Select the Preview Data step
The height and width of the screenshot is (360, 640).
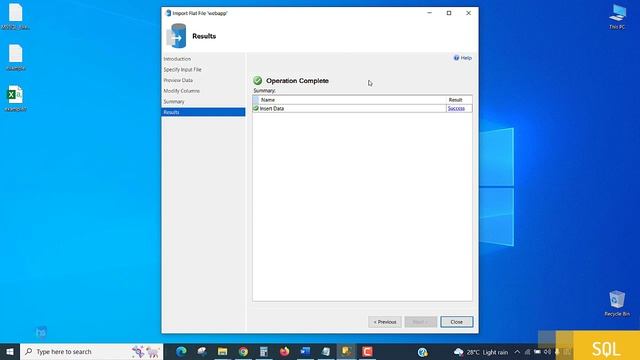tap(178, 80)
